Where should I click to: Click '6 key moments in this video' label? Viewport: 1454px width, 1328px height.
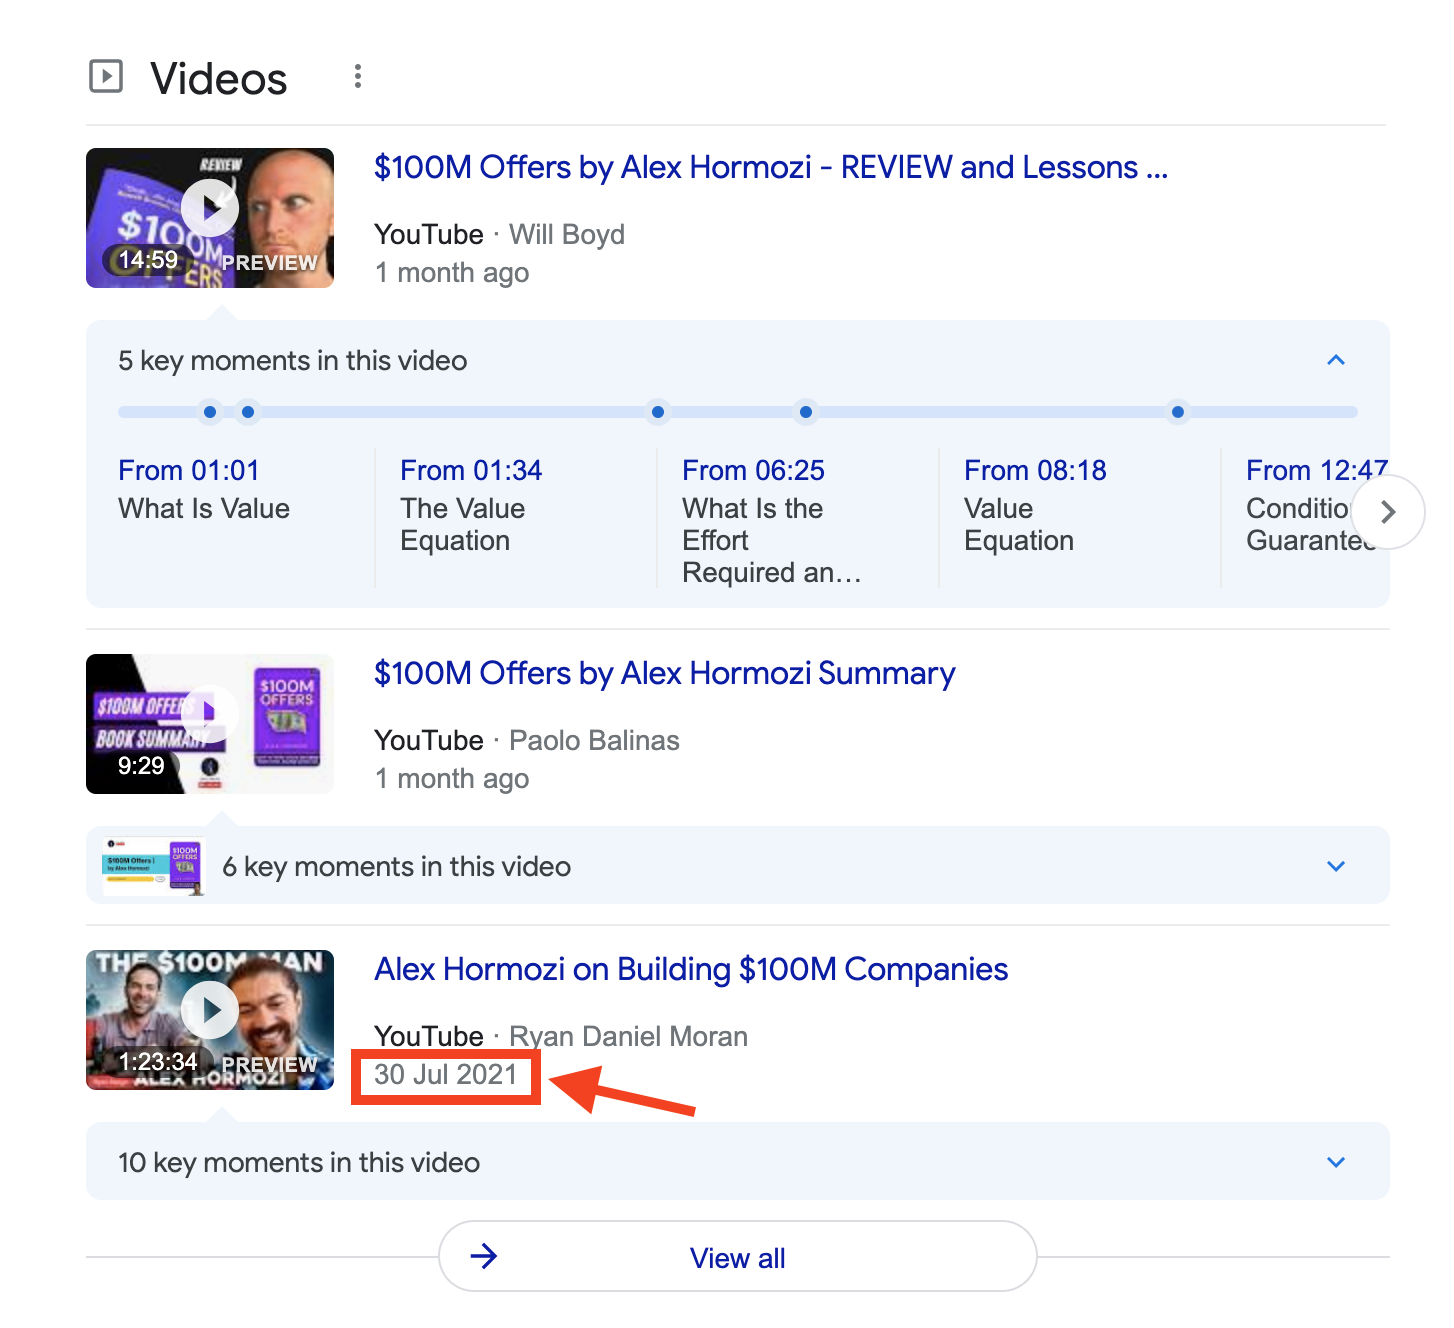(x=397, y=867)
